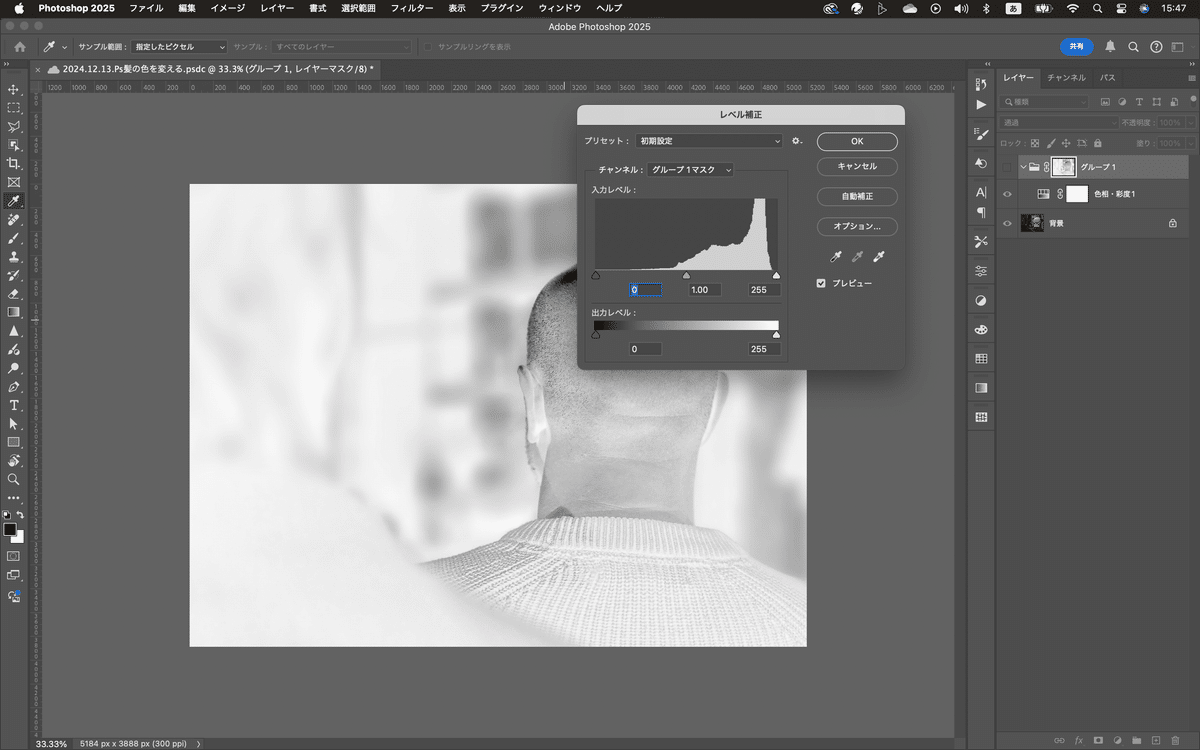The height and width of the screenshot is (750, 1200).
Task: Open the Sample Size dropdown
Action: pyautogui.click(x=179, y=47)
